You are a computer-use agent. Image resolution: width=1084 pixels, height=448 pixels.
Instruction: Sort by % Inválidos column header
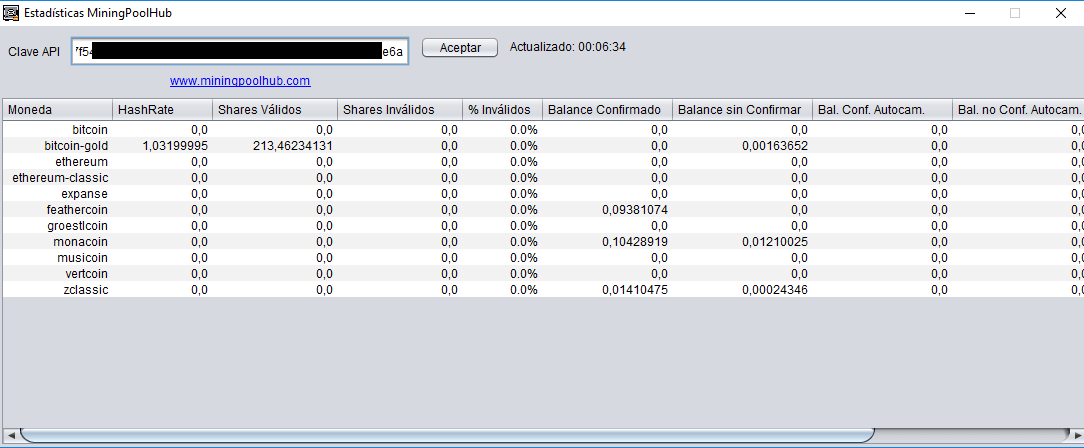(503, 110)
